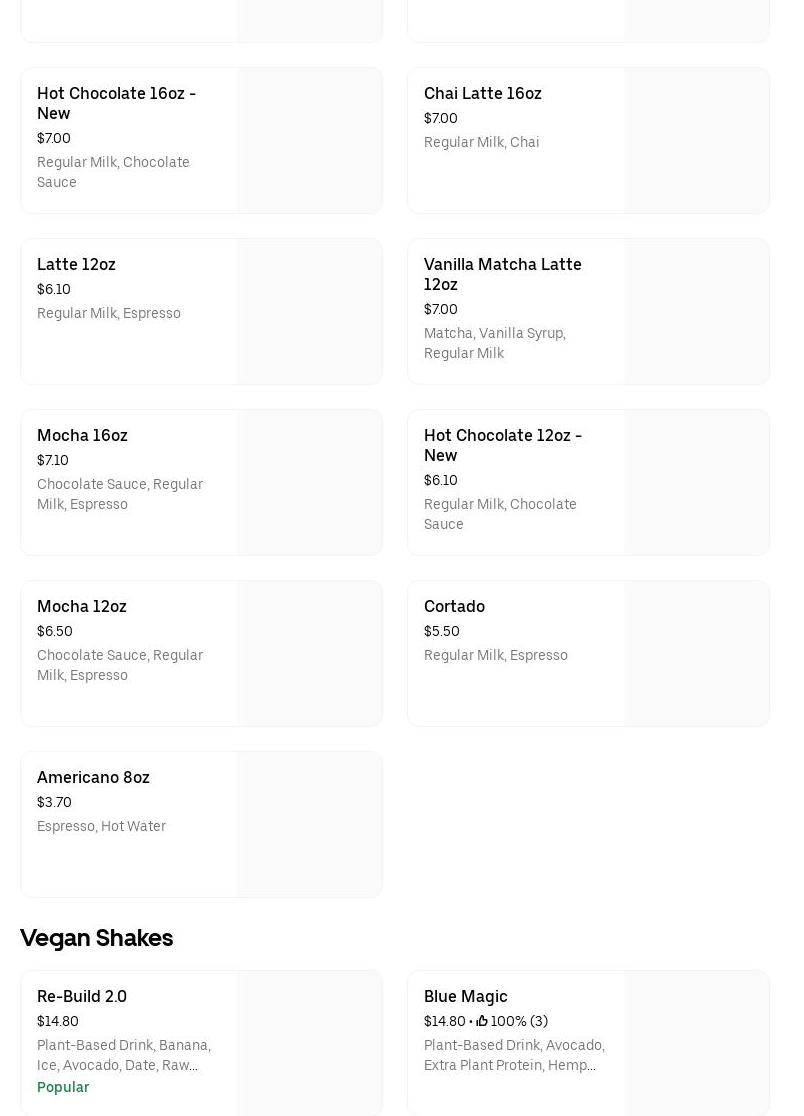Screen dimensions: 804x1116
Task: Open the Hot Chocolate 16oz - New item
Action: pyautogui.click(x=117, y=103)
